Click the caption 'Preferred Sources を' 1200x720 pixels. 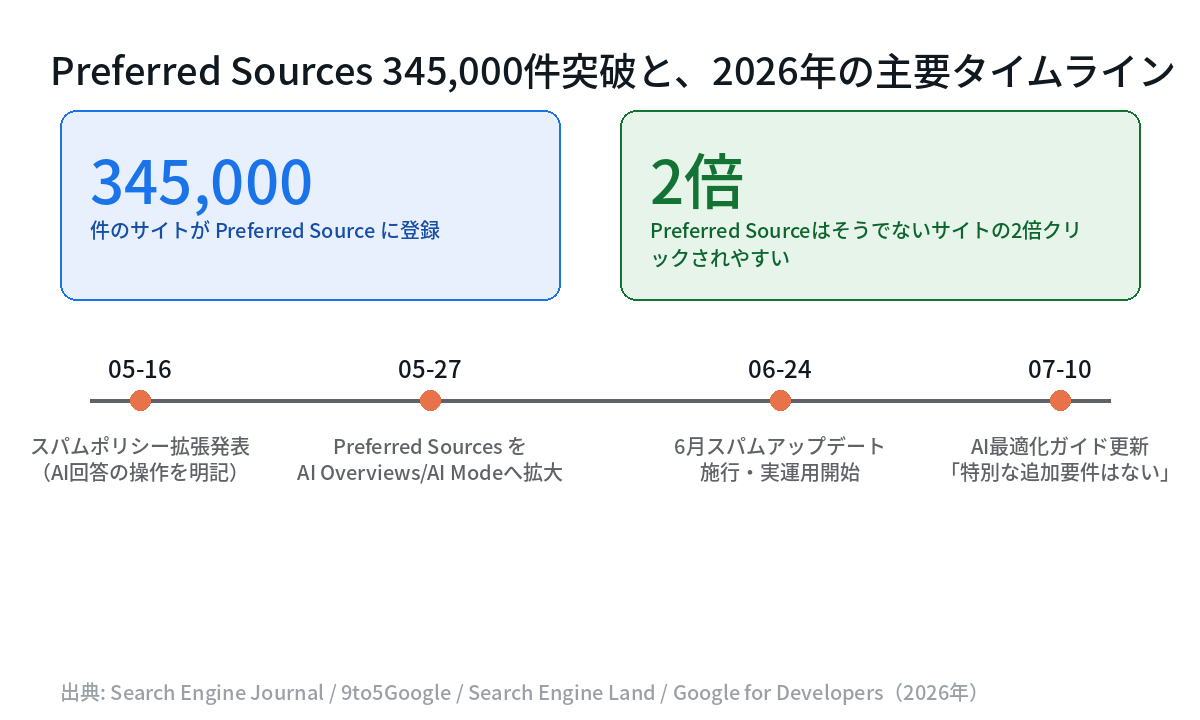(430, 446)
